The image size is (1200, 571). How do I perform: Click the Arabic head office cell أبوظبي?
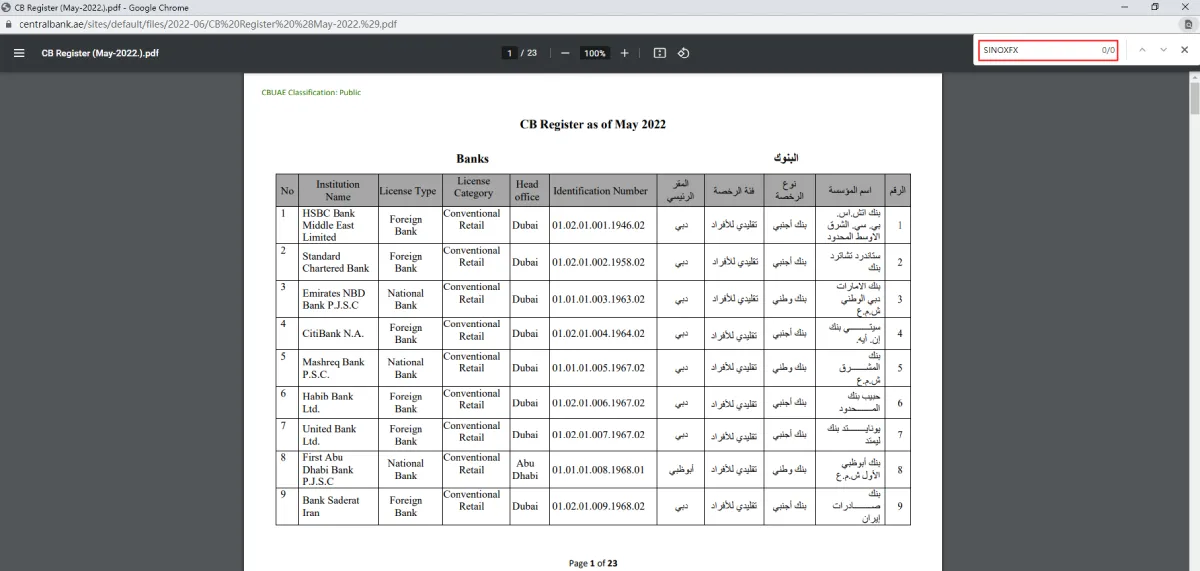click(680, 469)
